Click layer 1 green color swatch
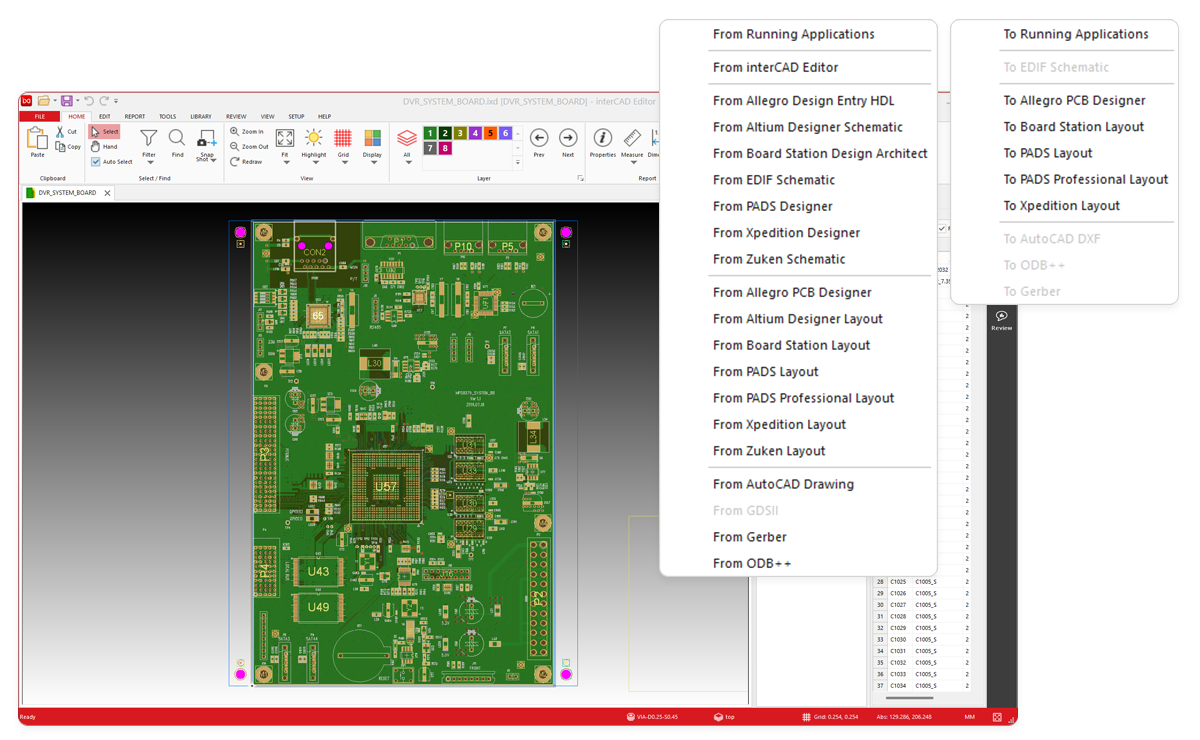Screen dimensions: 1200x740 click(430, 133)
